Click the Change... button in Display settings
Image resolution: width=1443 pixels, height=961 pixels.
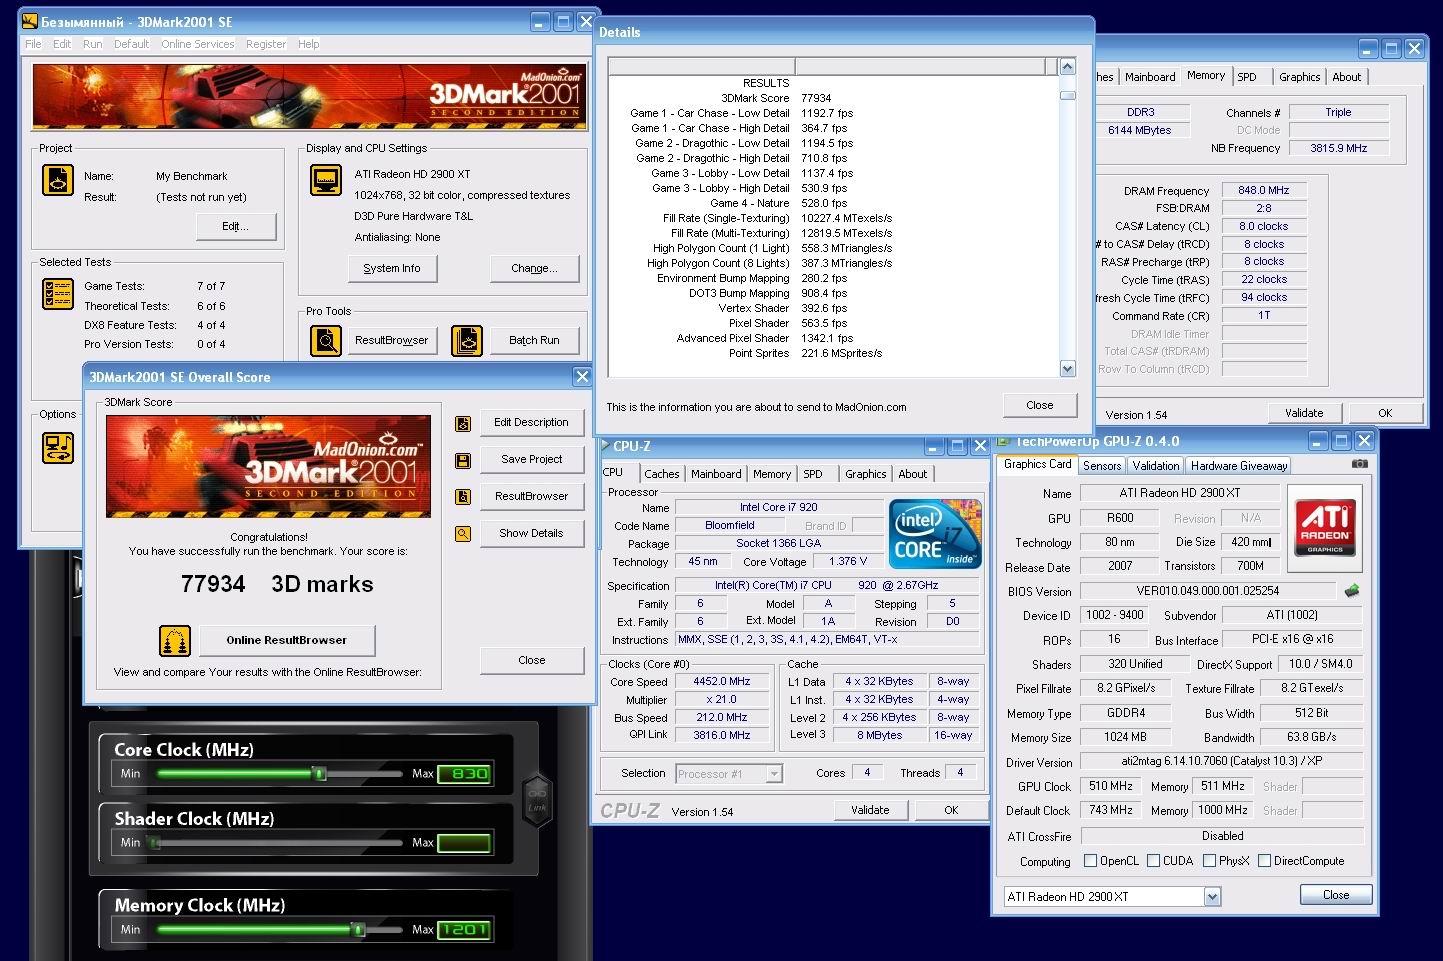pyautogui.click(x=533, y=268)
